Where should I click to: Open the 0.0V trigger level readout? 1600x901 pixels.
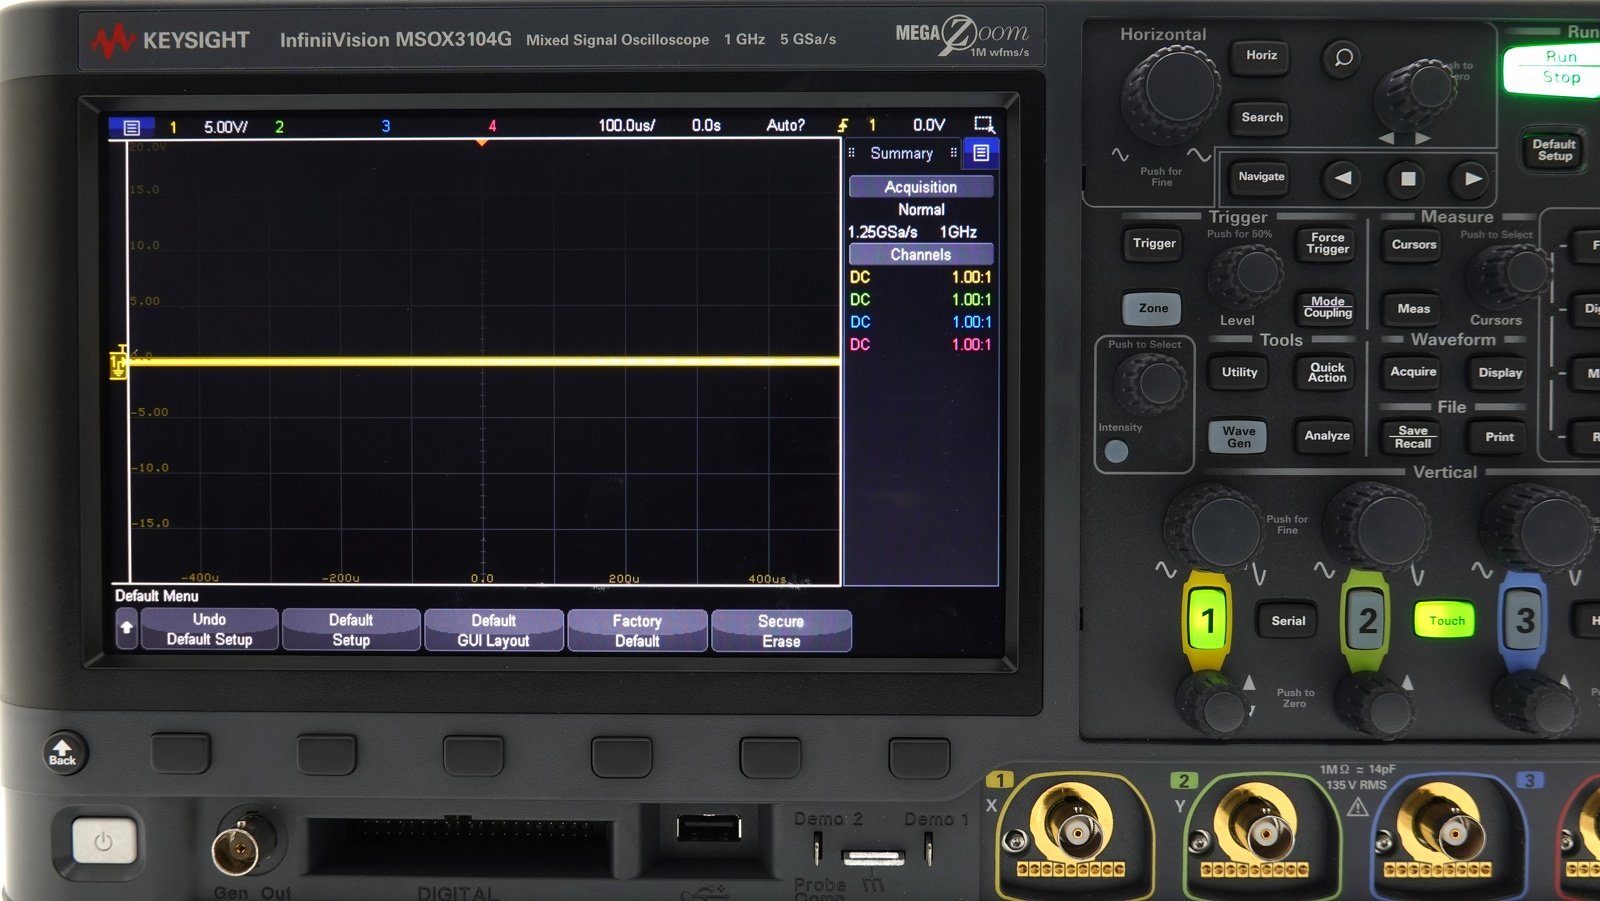[929, 125]
